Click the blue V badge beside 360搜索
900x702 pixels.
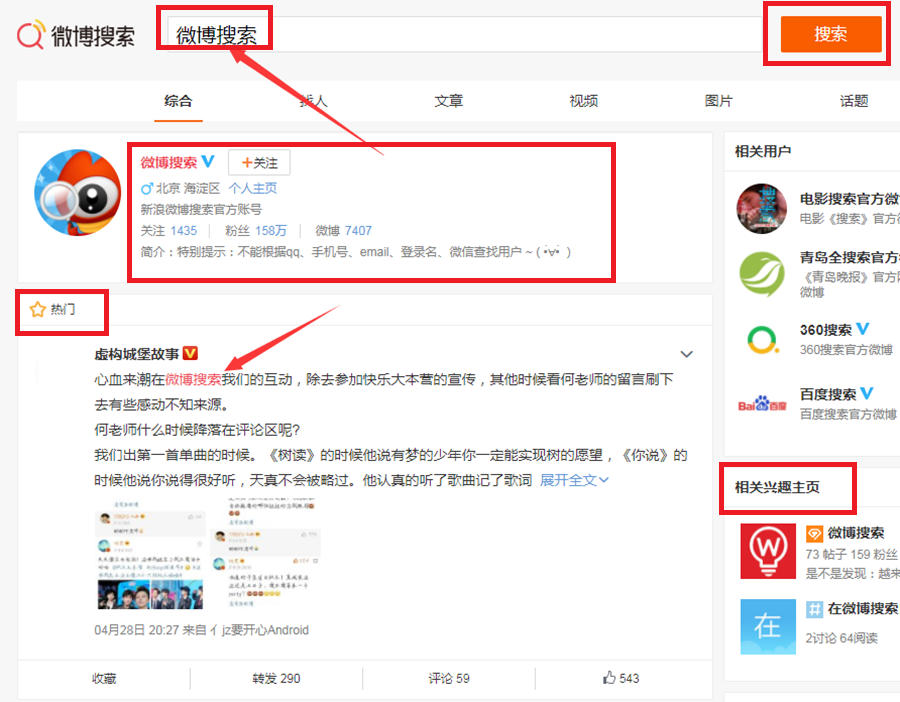pos(863,329)
